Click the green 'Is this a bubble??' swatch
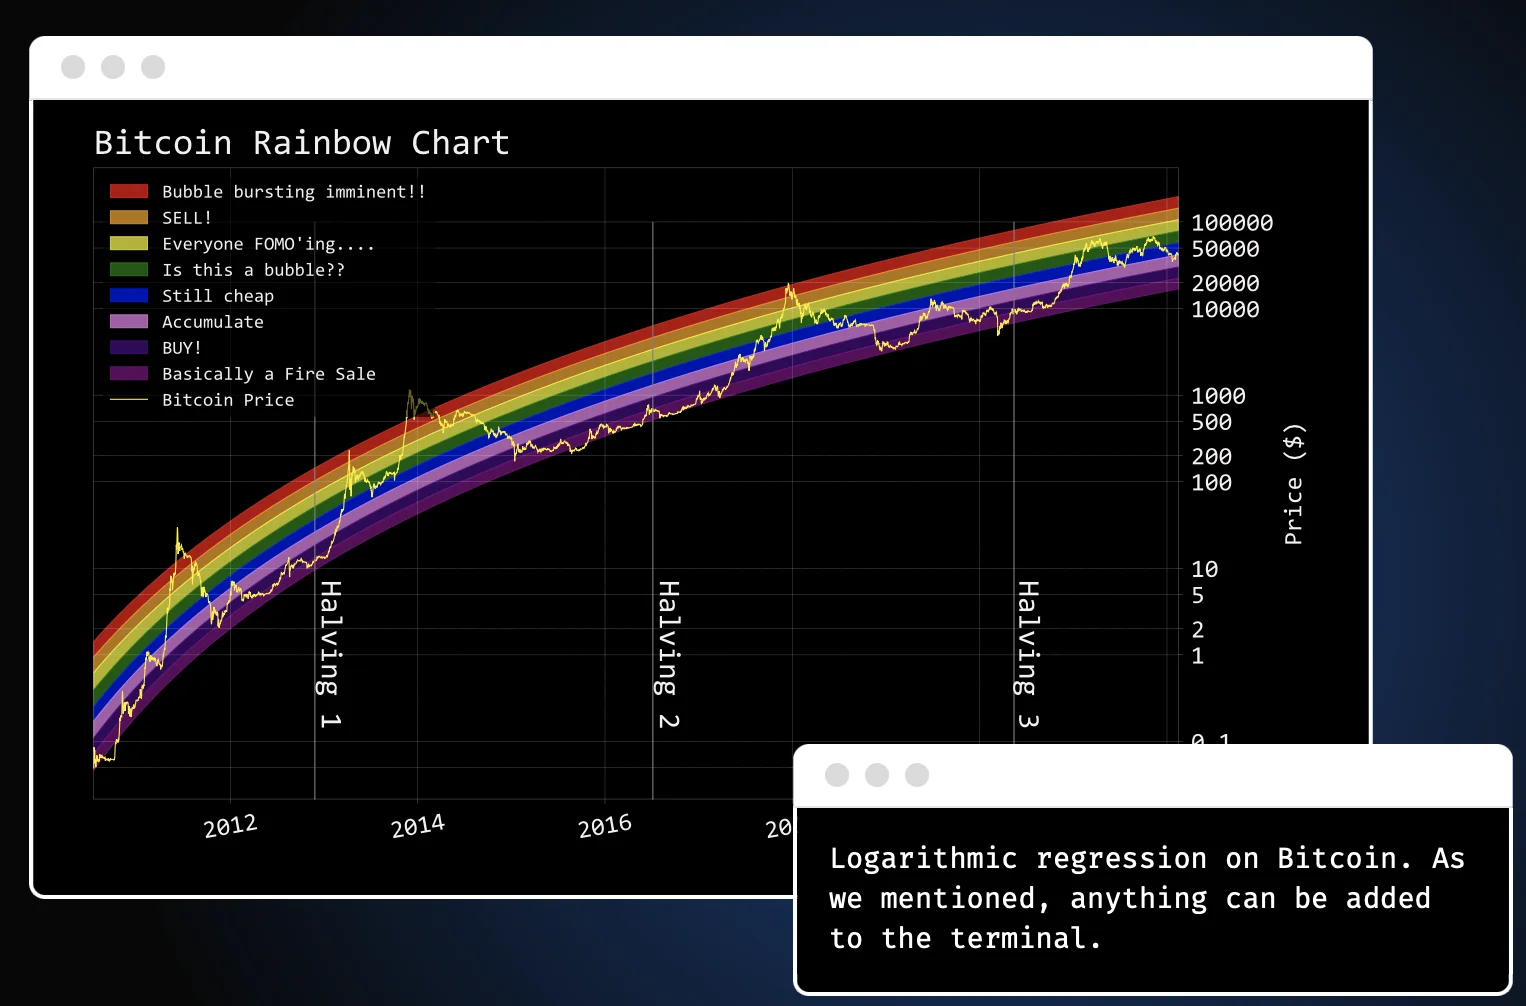Image resolution: width=1526 pixels, height=1006 pixels. [129, 269]
